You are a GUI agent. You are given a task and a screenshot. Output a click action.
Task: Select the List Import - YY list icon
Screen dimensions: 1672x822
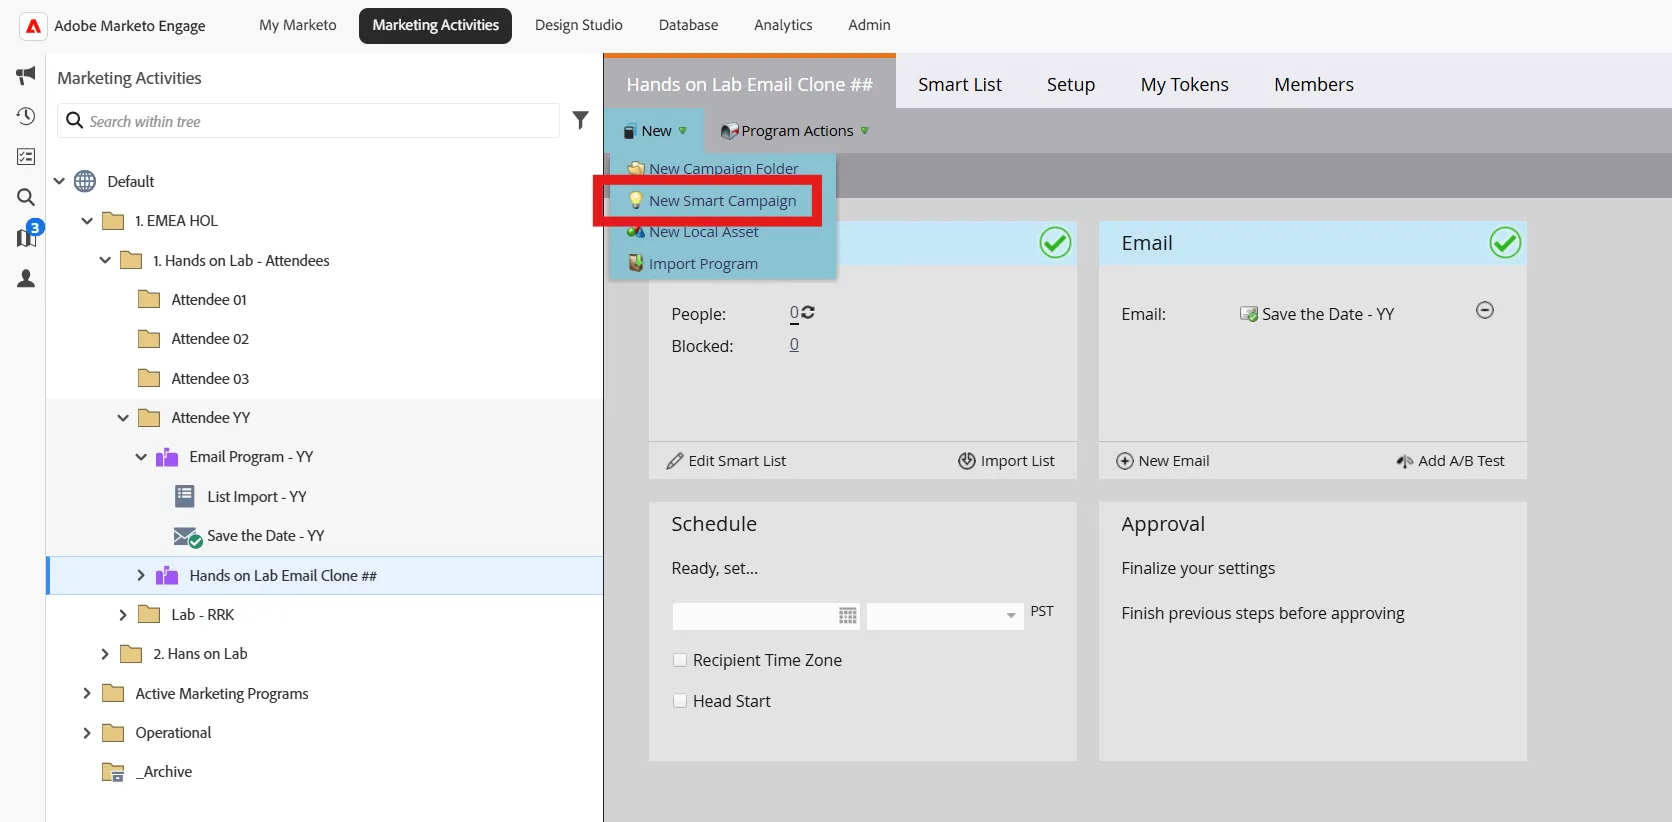tap(185, 496)
